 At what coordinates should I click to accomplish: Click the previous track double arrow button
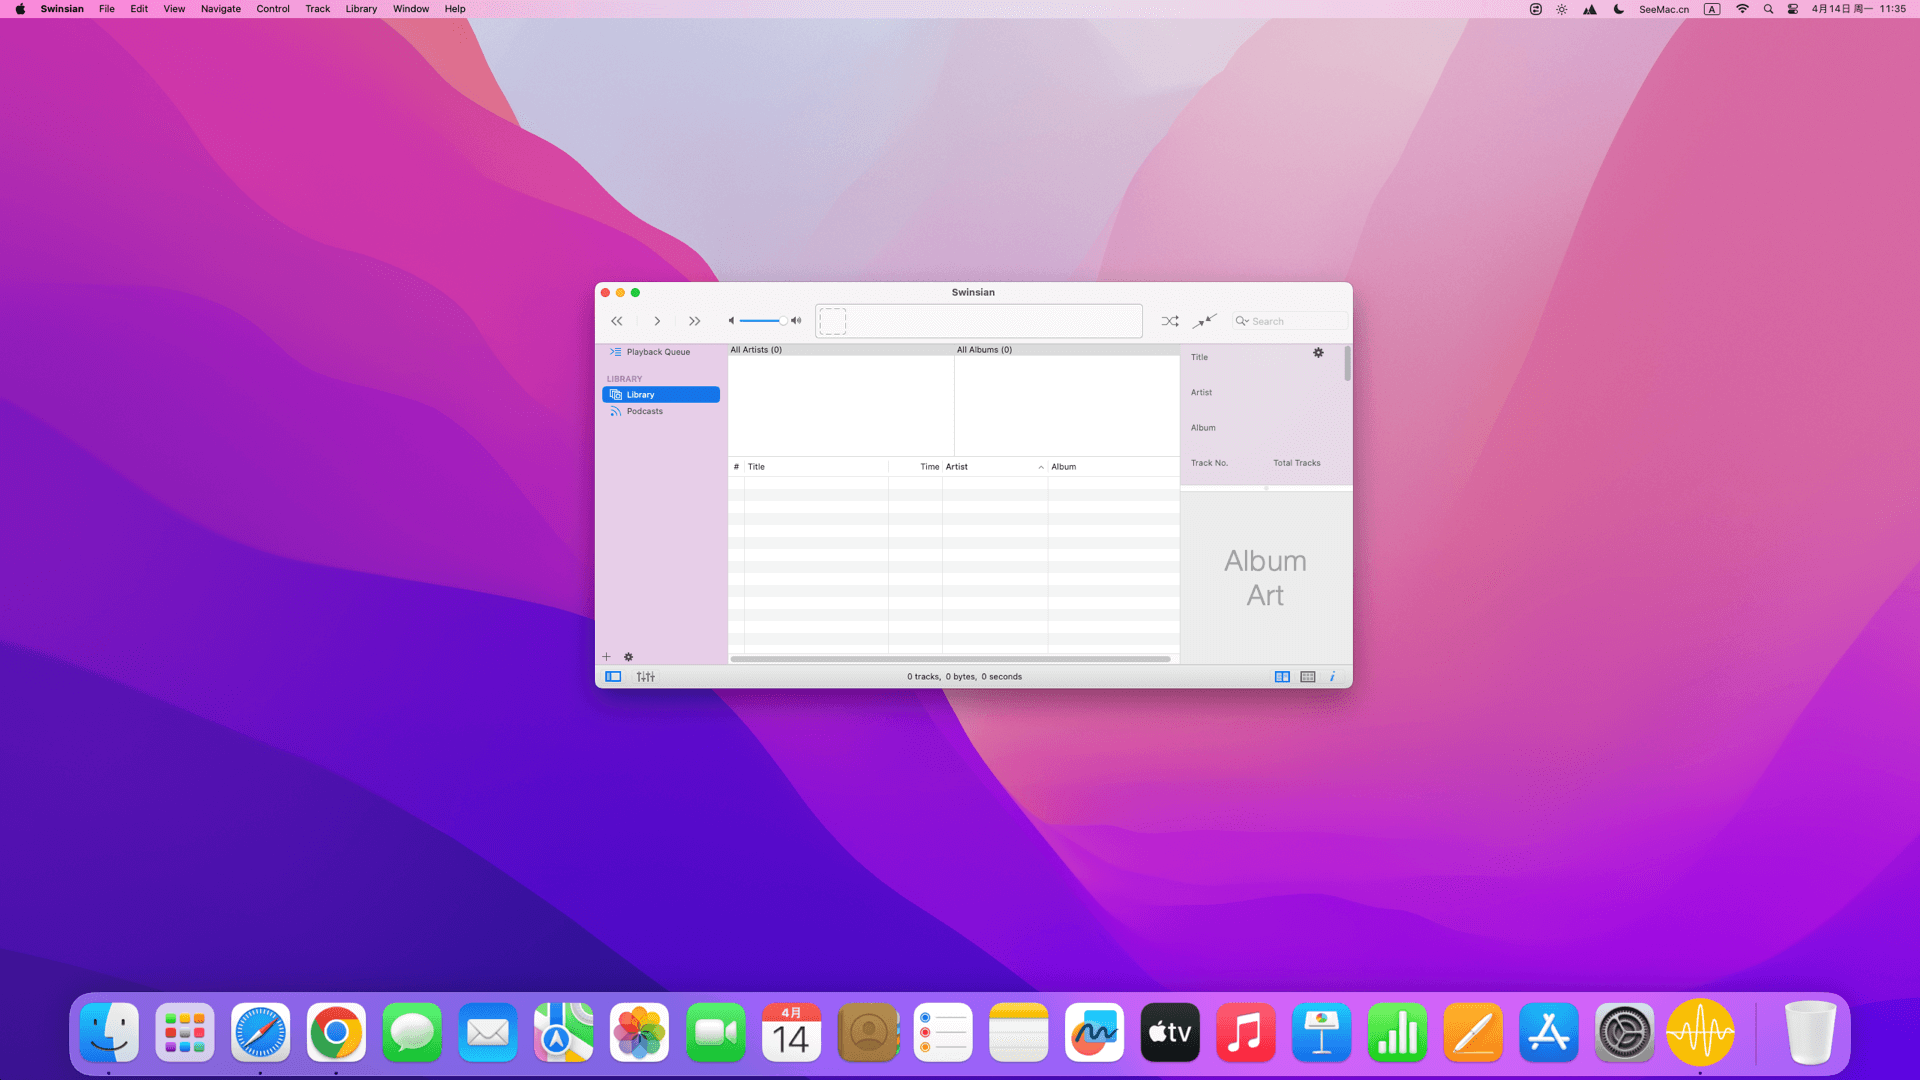[617, 321]
